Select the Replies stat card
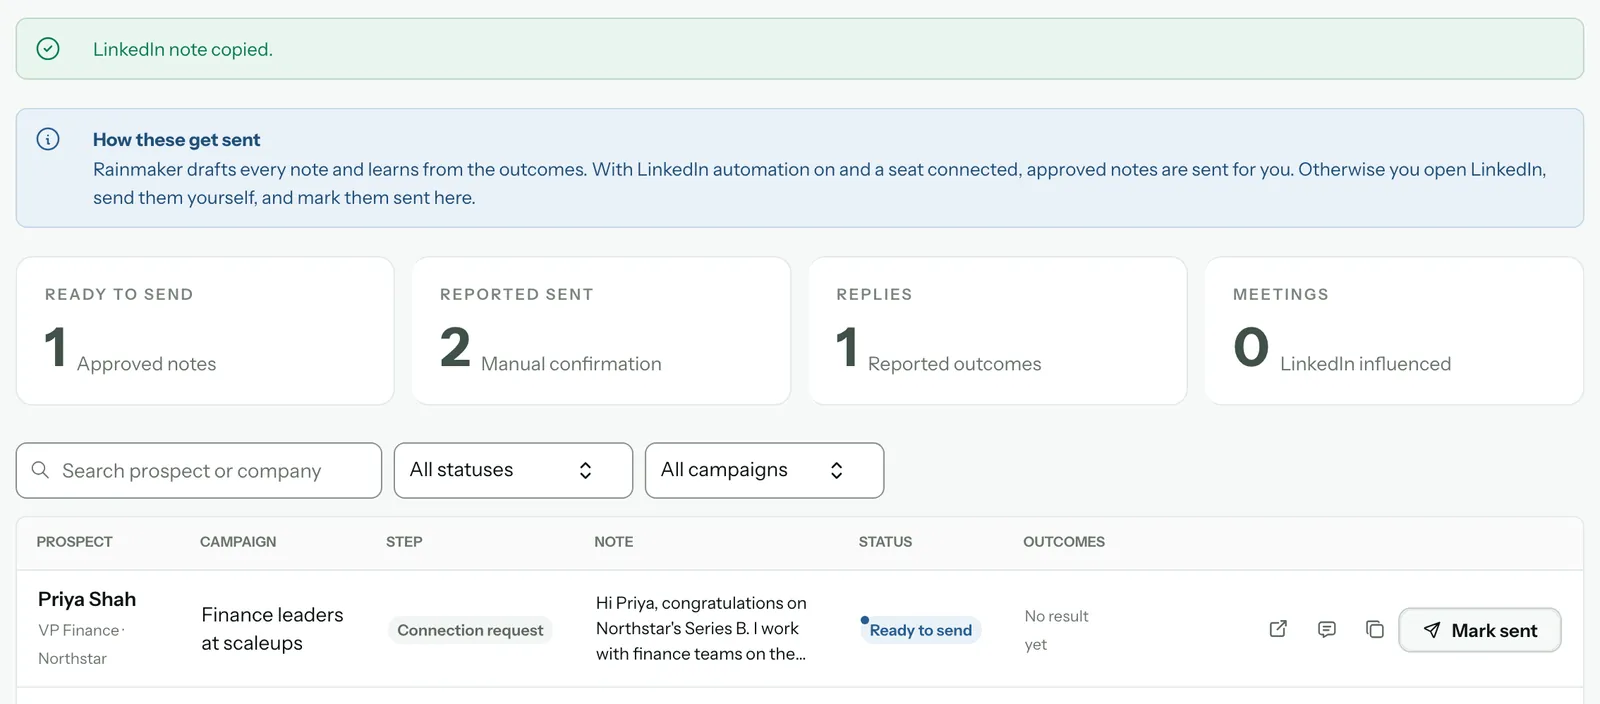Image resolution: width=1600 pixels, height=704 pixels. point(998,331)
